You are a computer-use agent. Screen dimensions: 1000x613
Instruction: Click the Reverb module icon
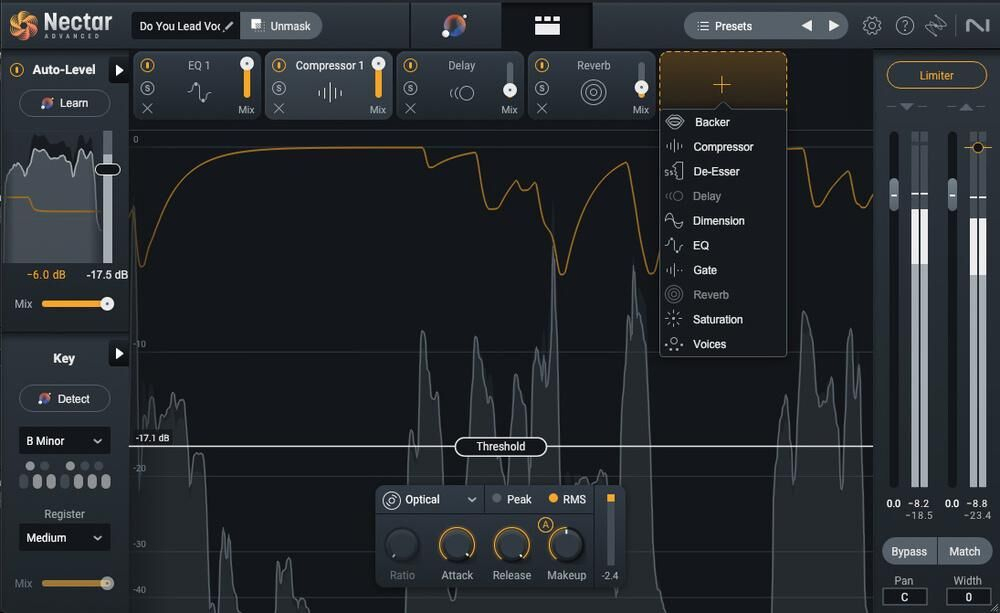pyautogui.click(x=593, y=93)
